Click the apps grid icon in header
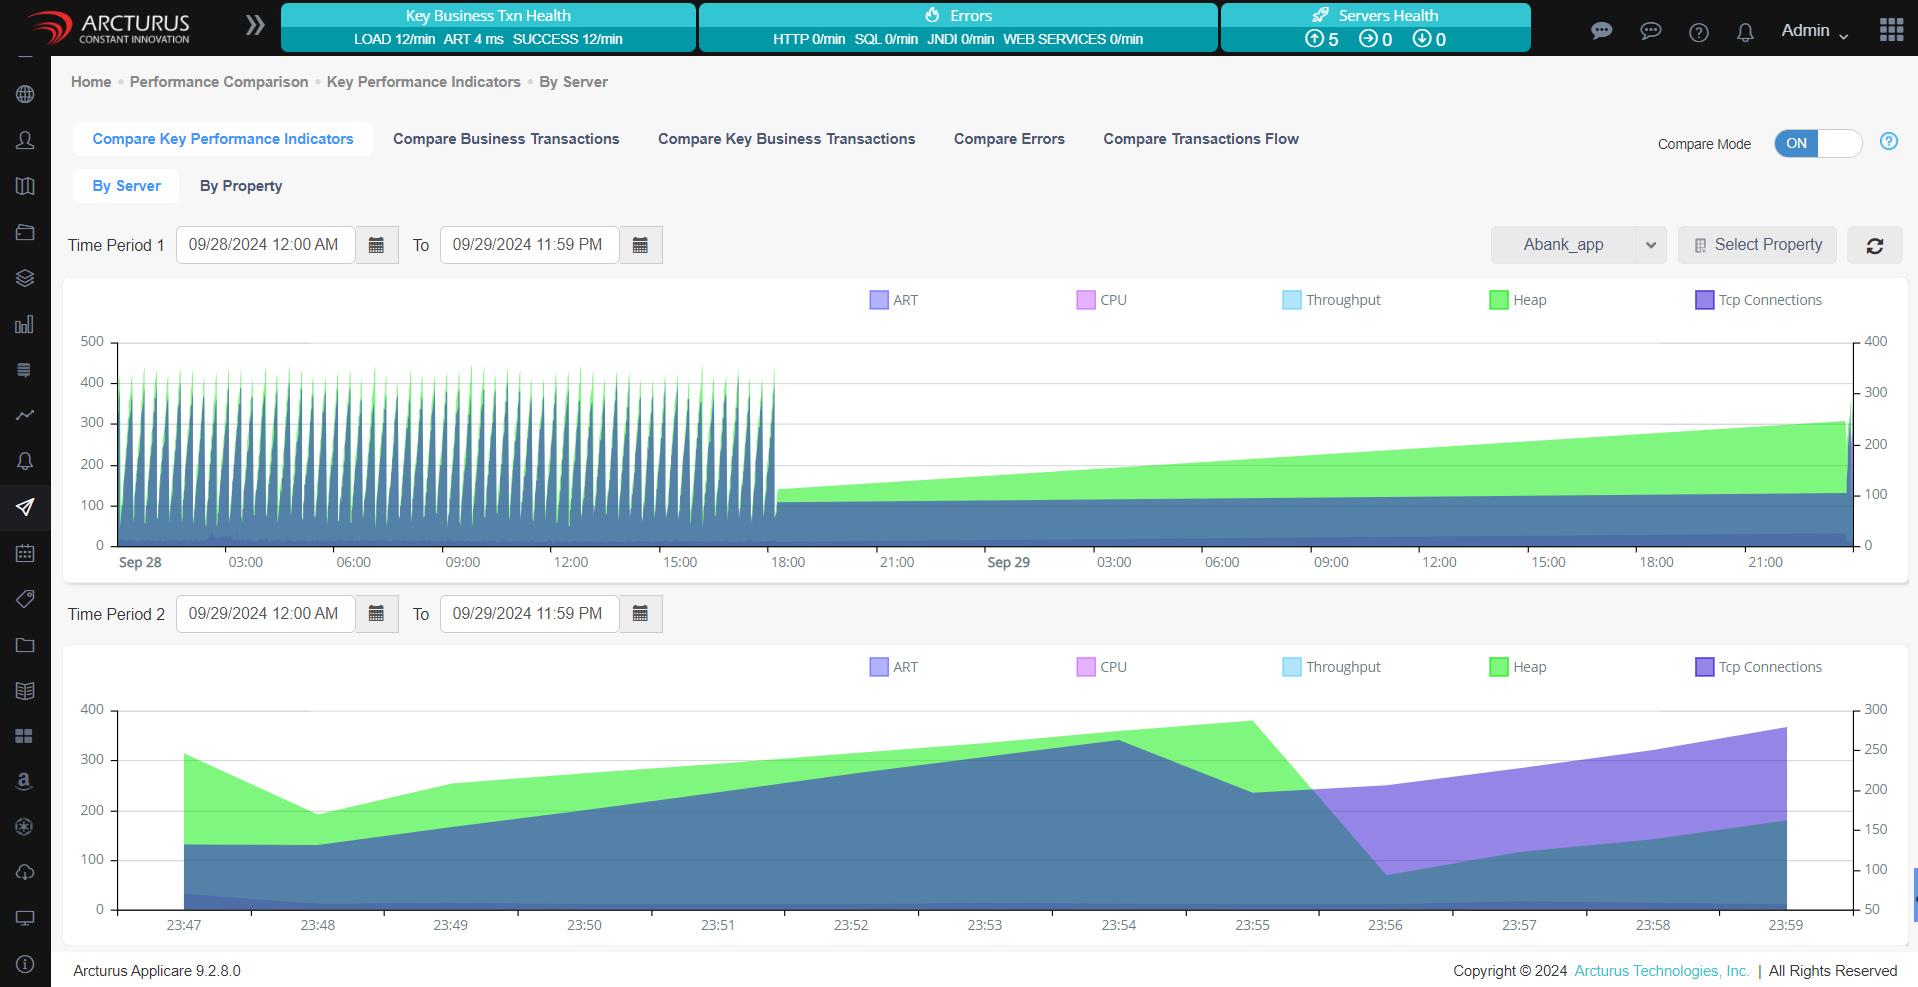The image size is (1918, 987). point(1891,30)
